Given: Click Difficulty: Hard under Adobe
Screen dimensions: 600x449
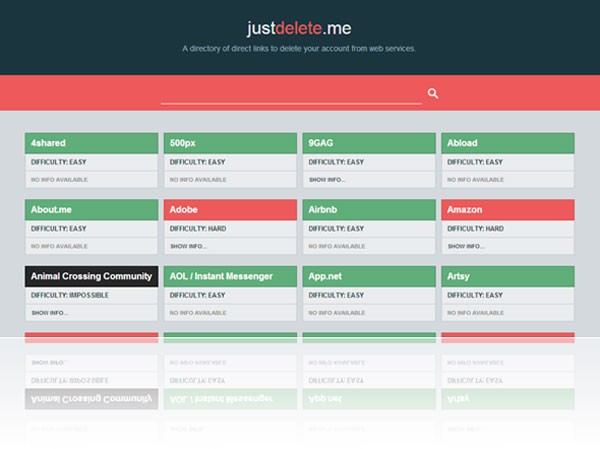Looking at the screenshot, I should pos(198,229).
